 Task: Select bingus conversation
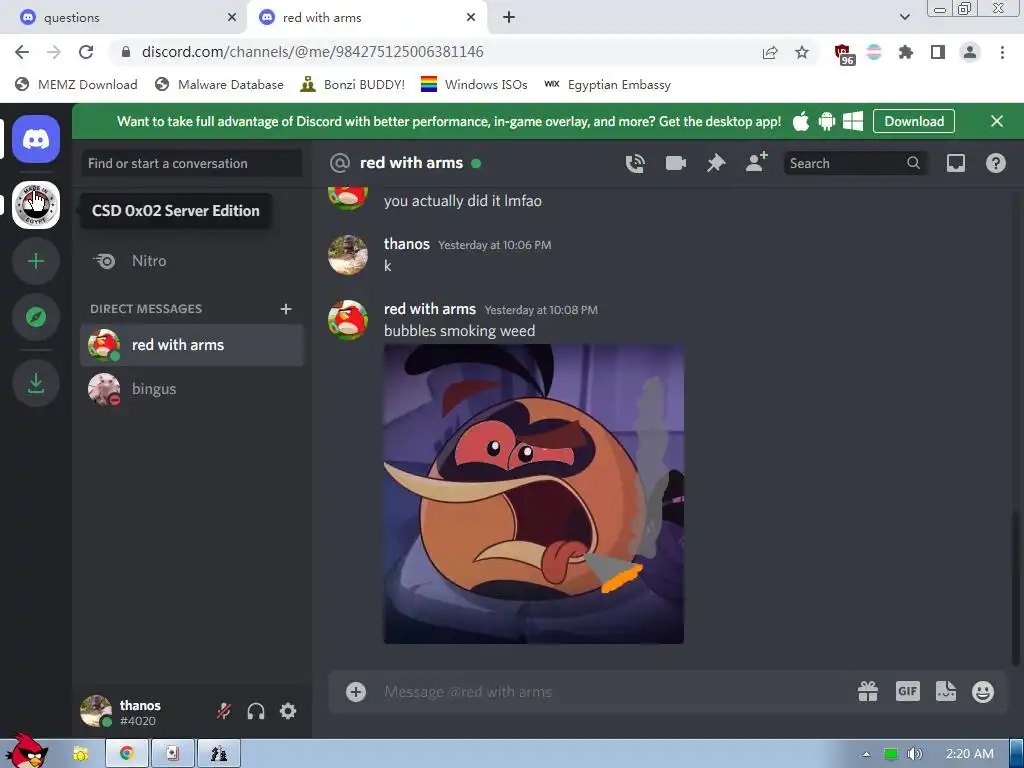[192, 389]
